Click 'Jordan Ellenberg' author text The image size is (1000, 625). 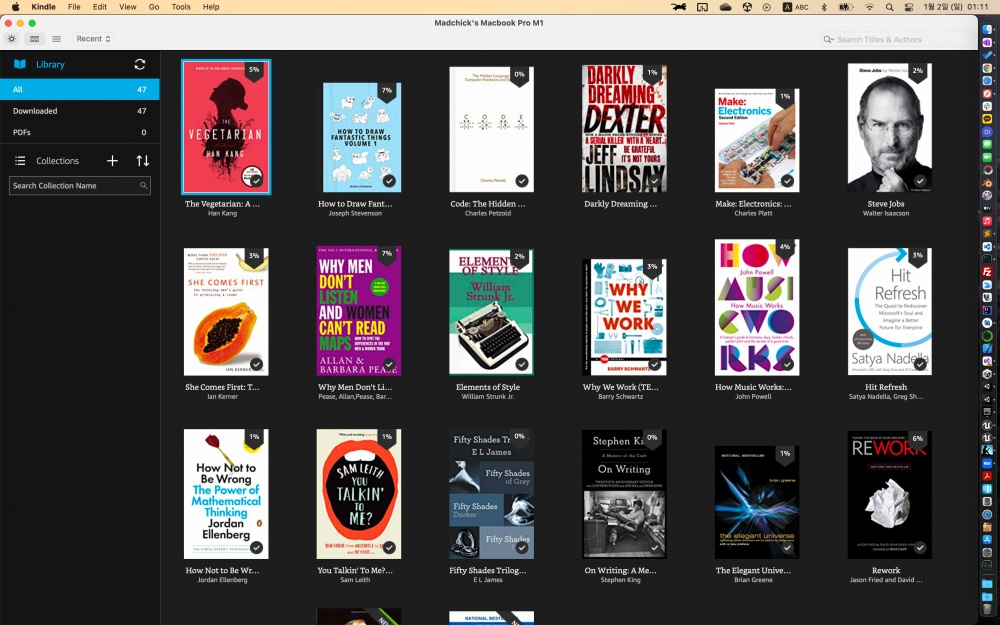point(223,580)
